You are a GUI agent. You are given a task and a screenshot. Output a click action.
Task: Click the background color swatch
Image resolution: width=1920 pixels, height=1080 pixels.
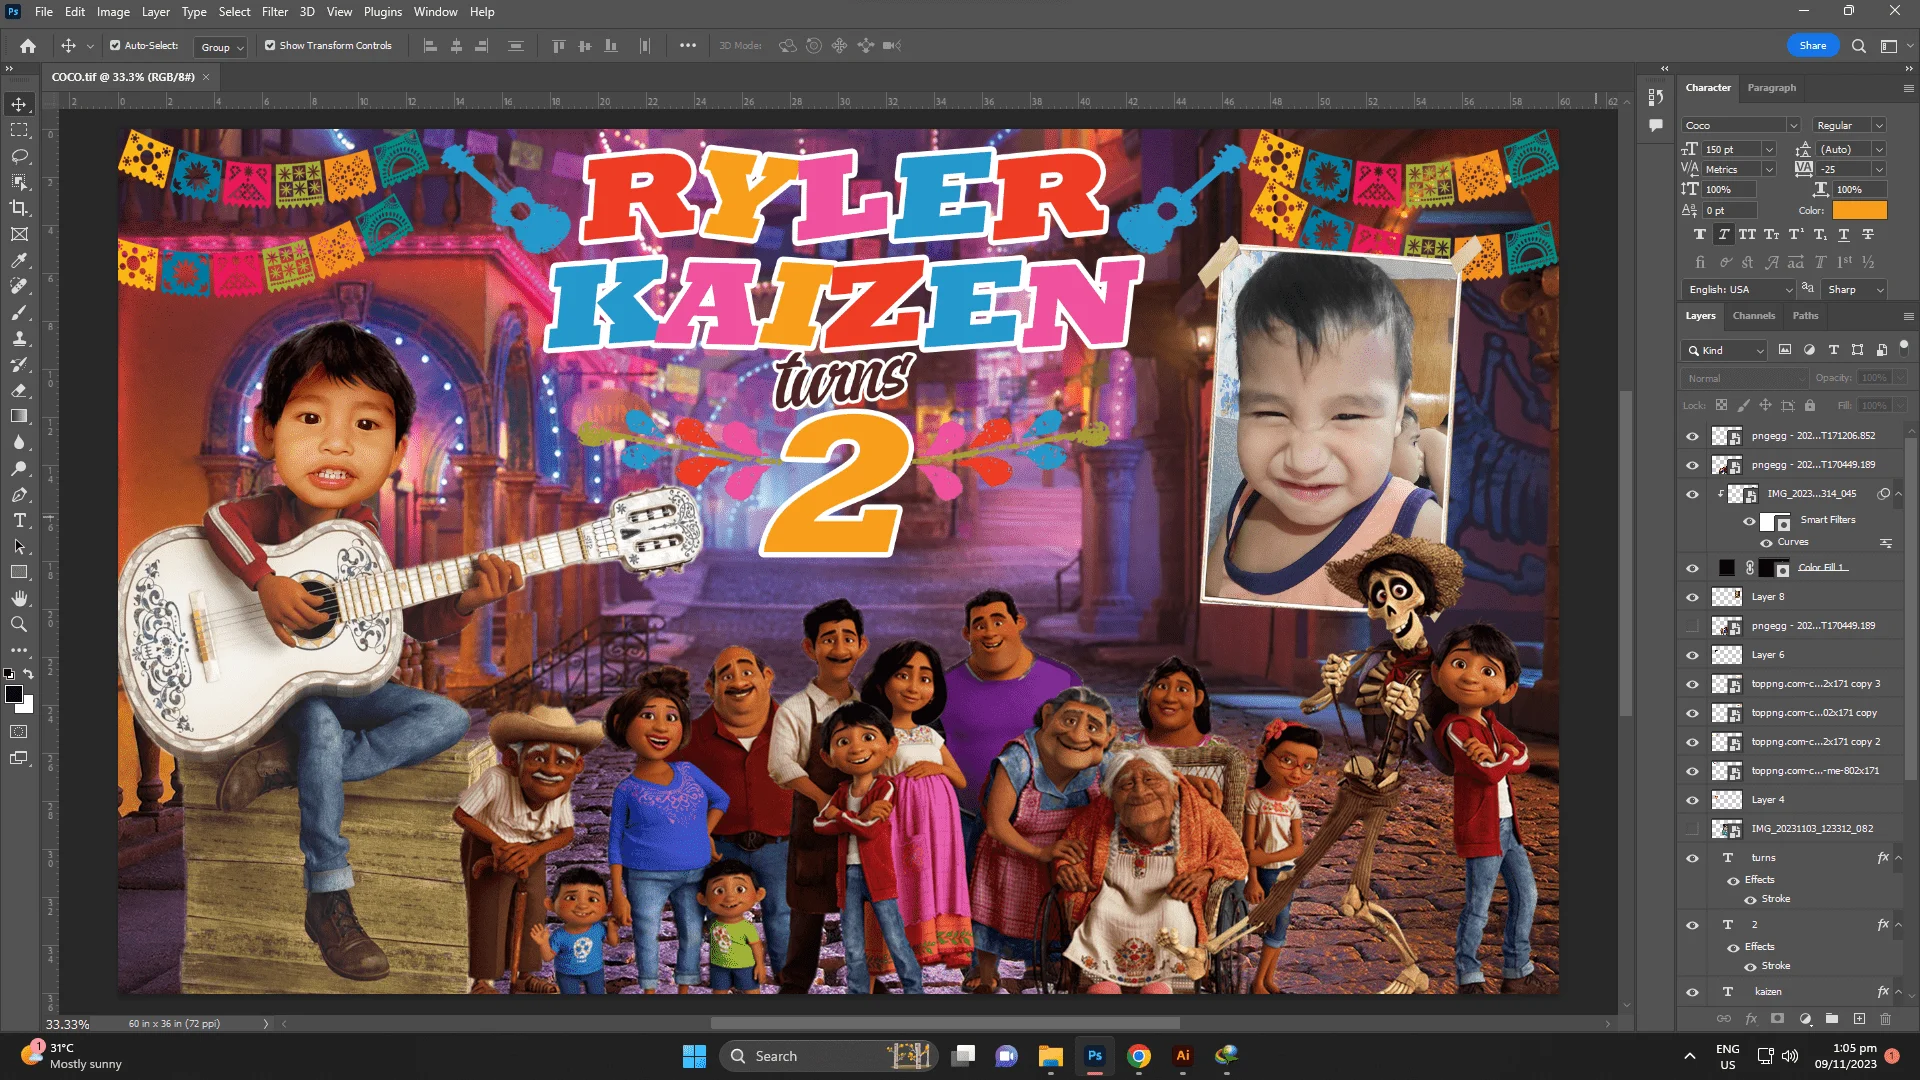click(x=26, y=706)
